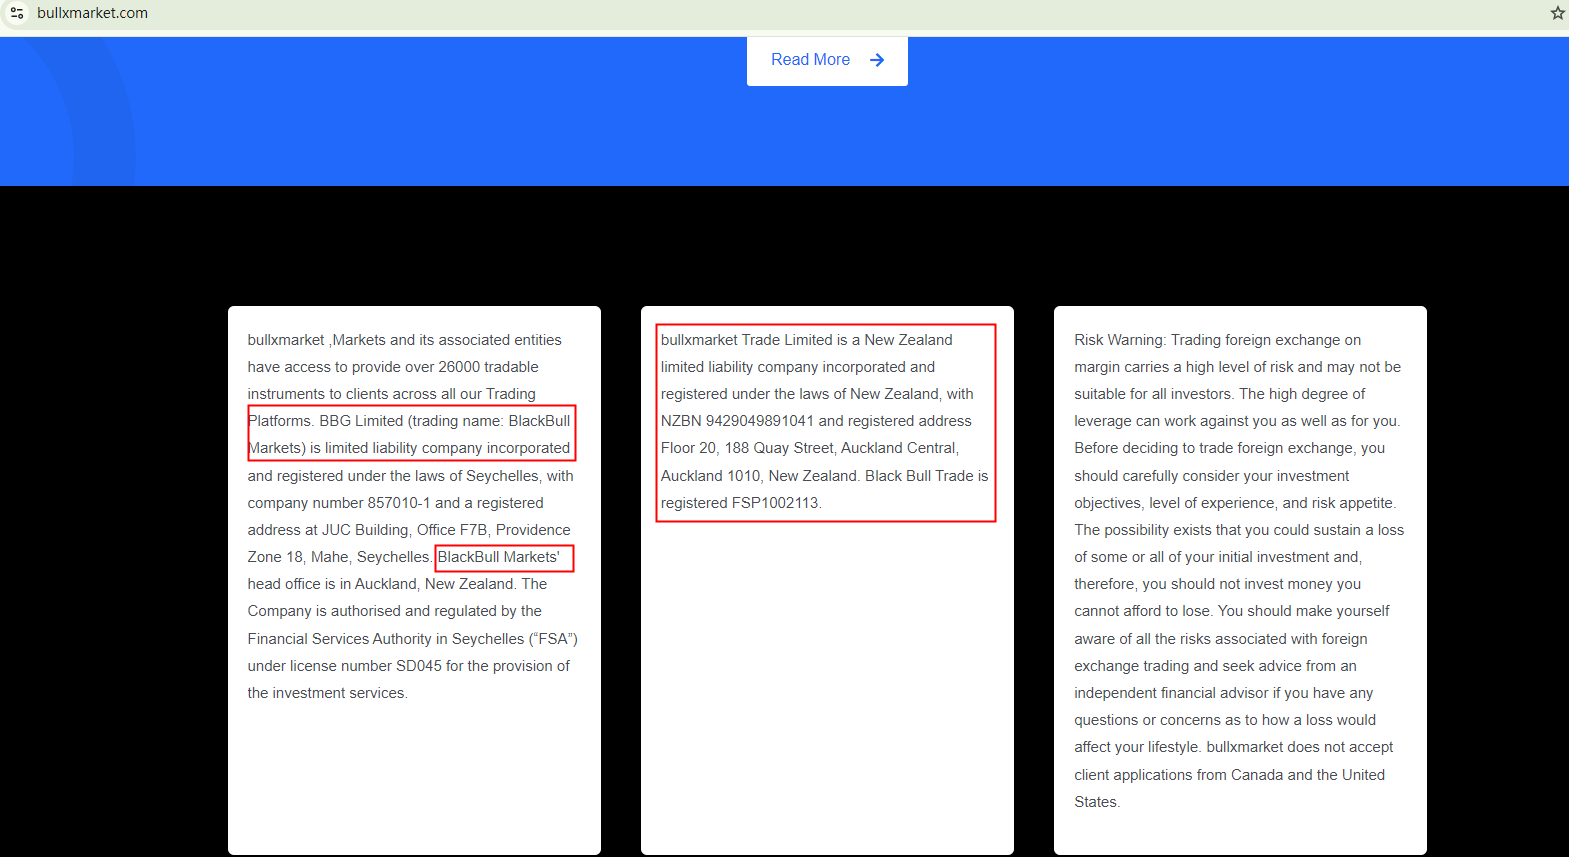Viewport: 1569px width, 857px height.
Task: Click "bullxmarket does not accept" text
Action: point(1300,747)
